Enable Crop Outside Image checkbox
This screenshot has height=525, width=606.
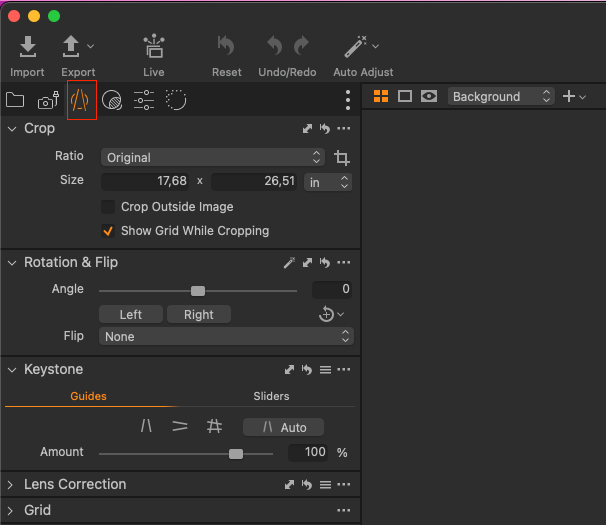tap(108, 207)
